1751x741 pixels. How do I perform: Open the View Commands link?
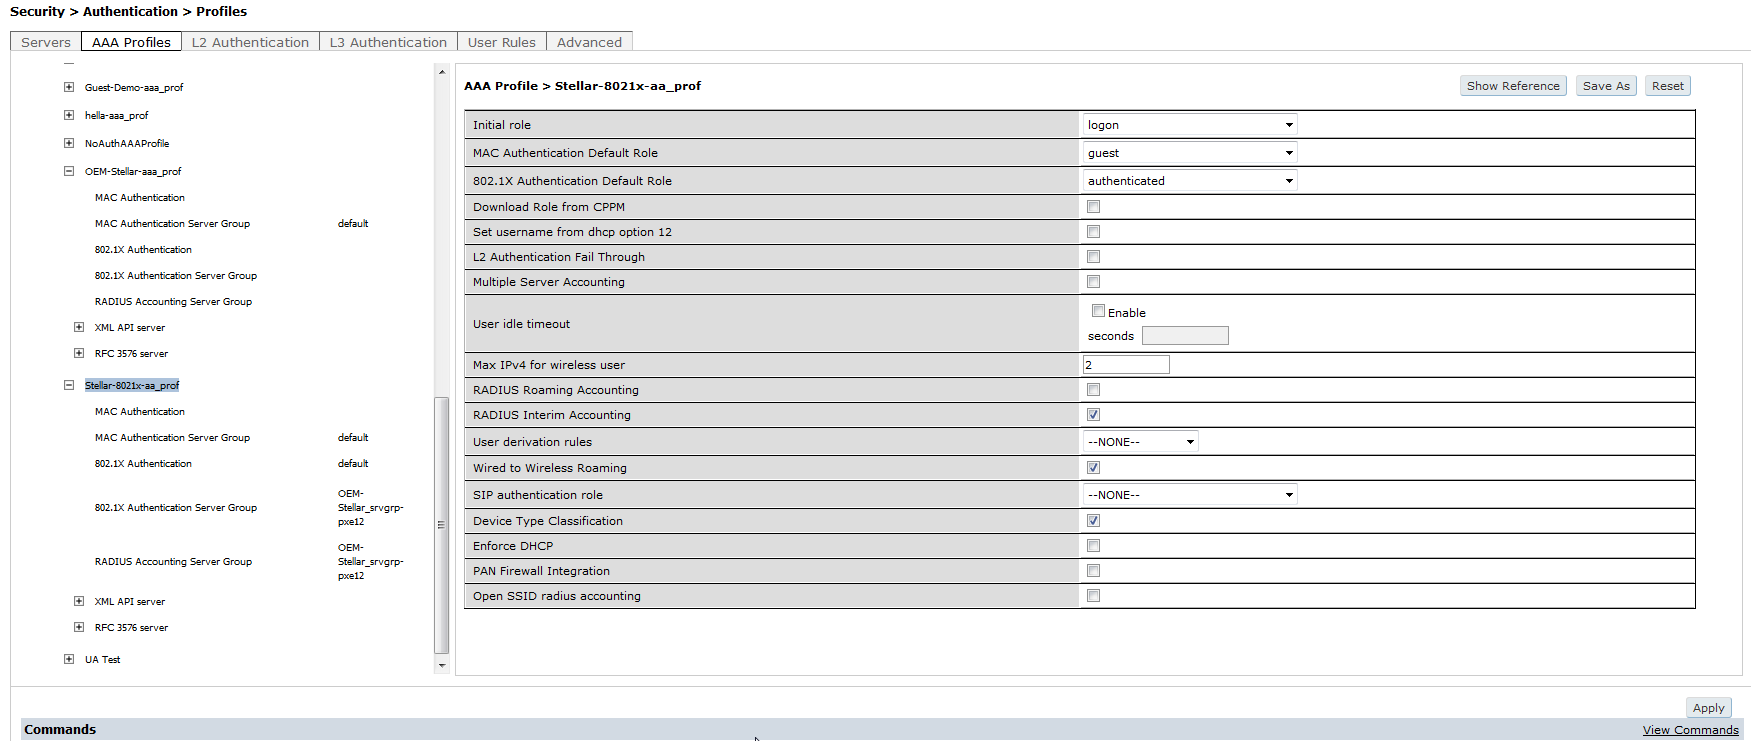pyautogui.click(x=1690, y=730)
